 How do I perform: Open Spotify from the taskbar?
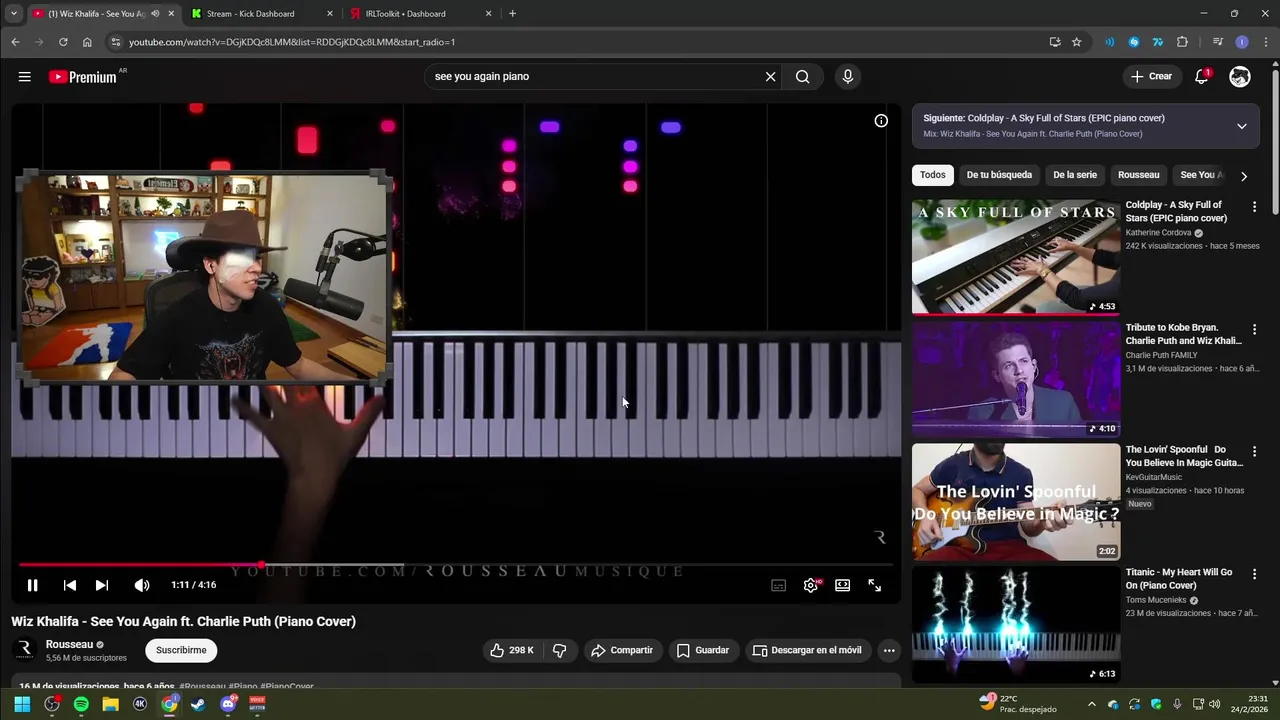coord(81,704)
